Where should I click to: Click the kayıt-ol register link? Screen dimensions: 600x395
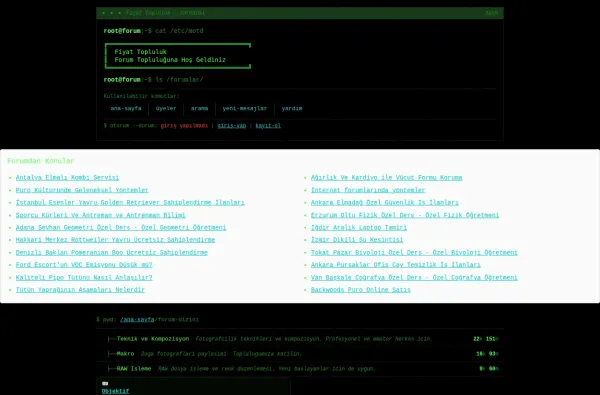tap(268, 126)
